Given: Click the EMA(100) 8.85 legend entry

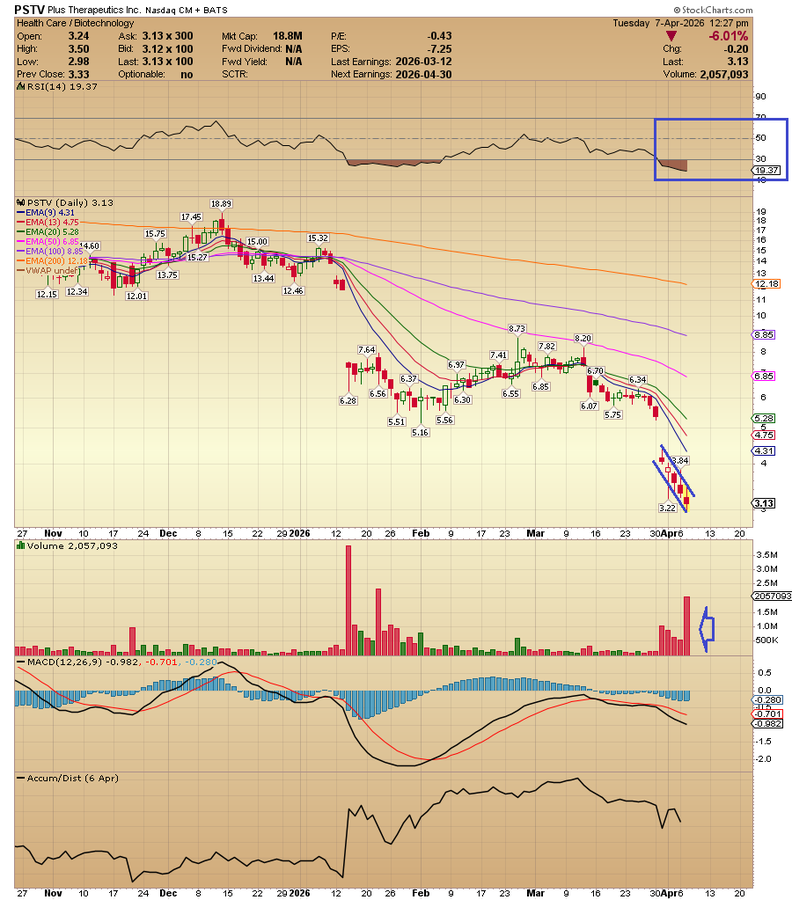Looking at the screenshot, I should (x=51, y=251).
